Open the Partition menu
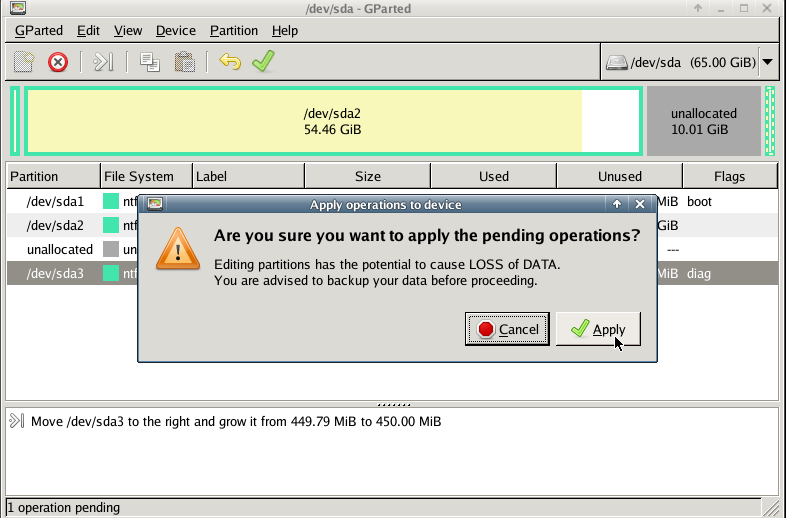786x518 pixels. [234, 30]
